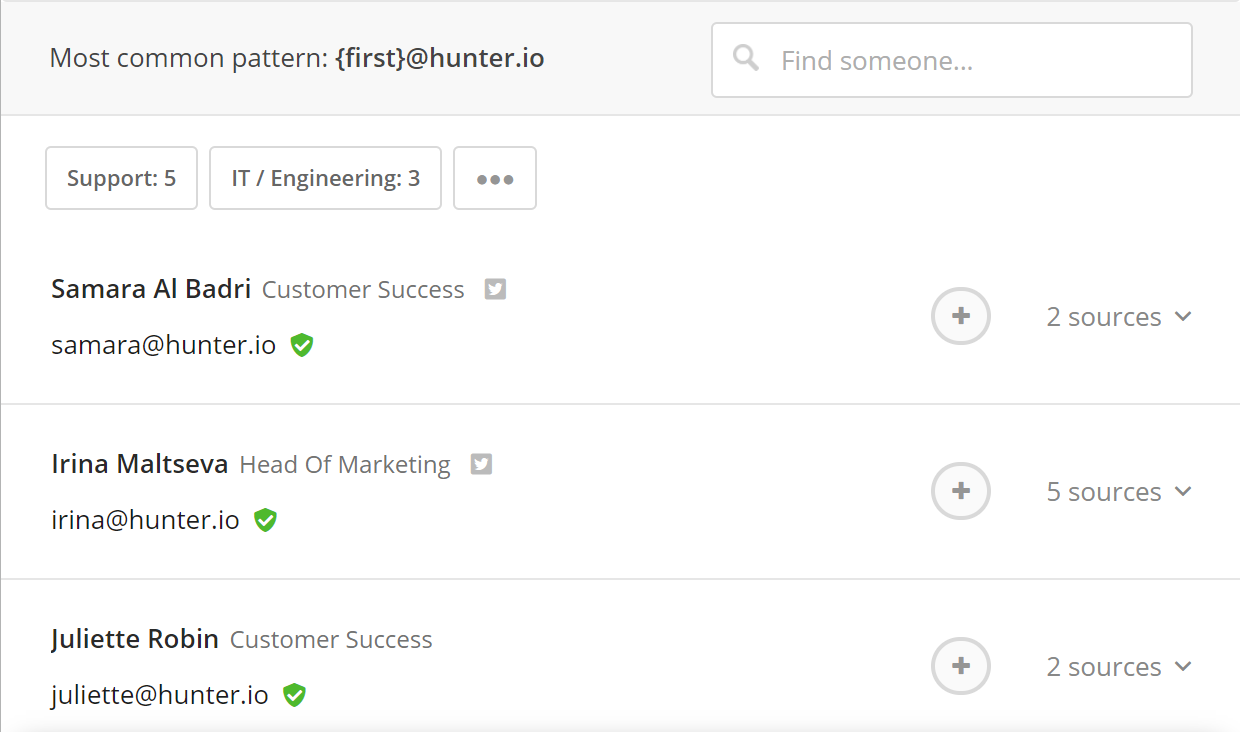This screenshot has height=732, width=1240.
Task: Select the irina@hunter.io email address
Action: (x=145, y=521)
